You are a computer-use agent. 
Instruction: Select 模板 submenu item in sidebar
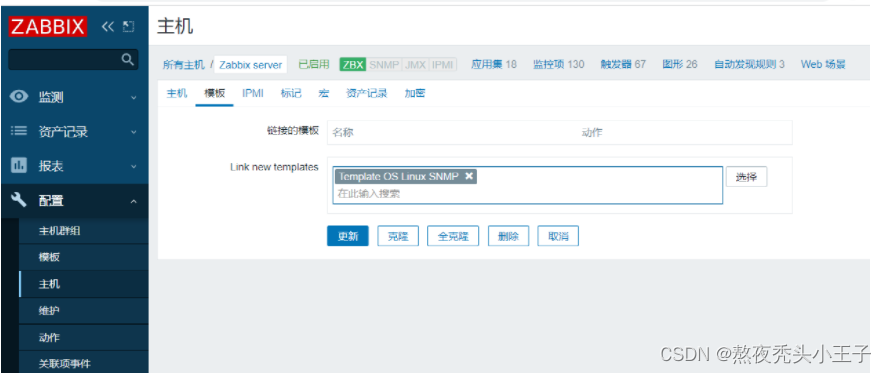[49, 257]
